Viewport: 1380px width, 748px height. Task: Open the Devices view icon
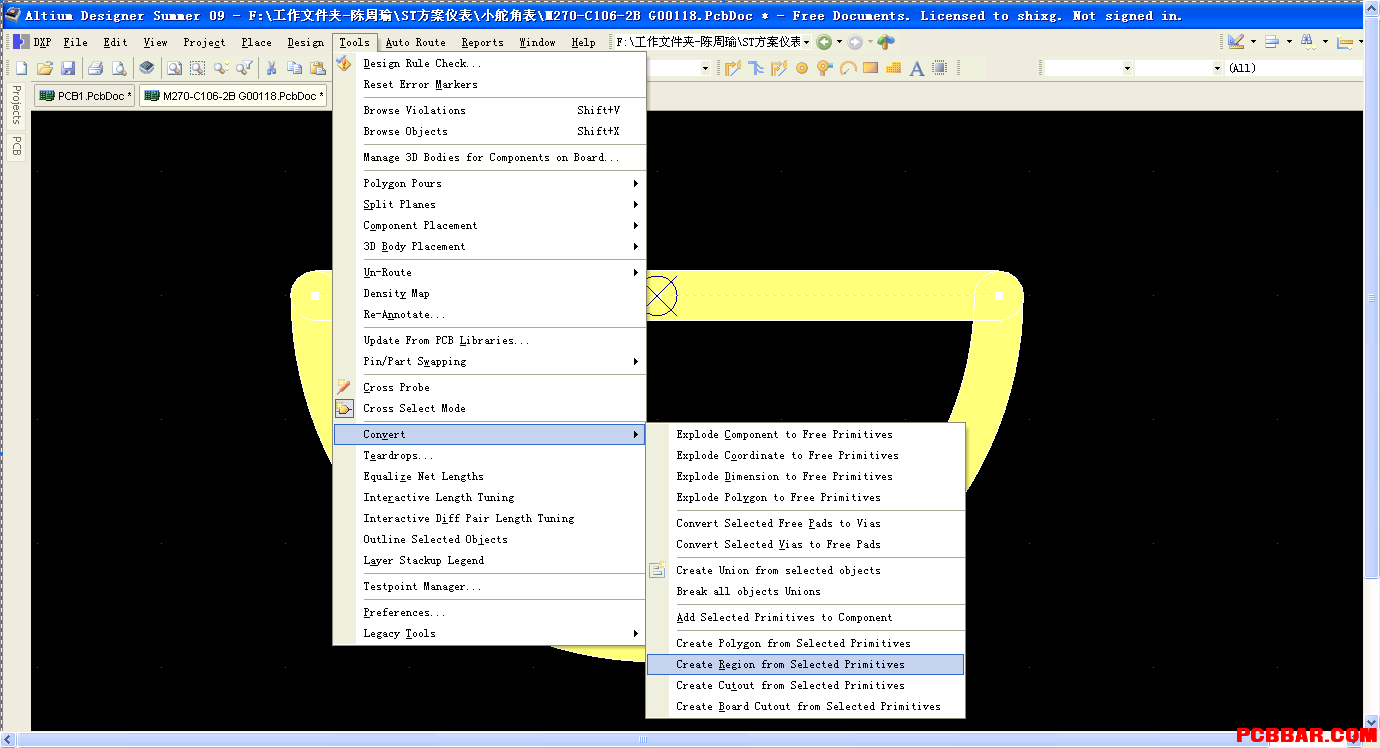point(147,68)
